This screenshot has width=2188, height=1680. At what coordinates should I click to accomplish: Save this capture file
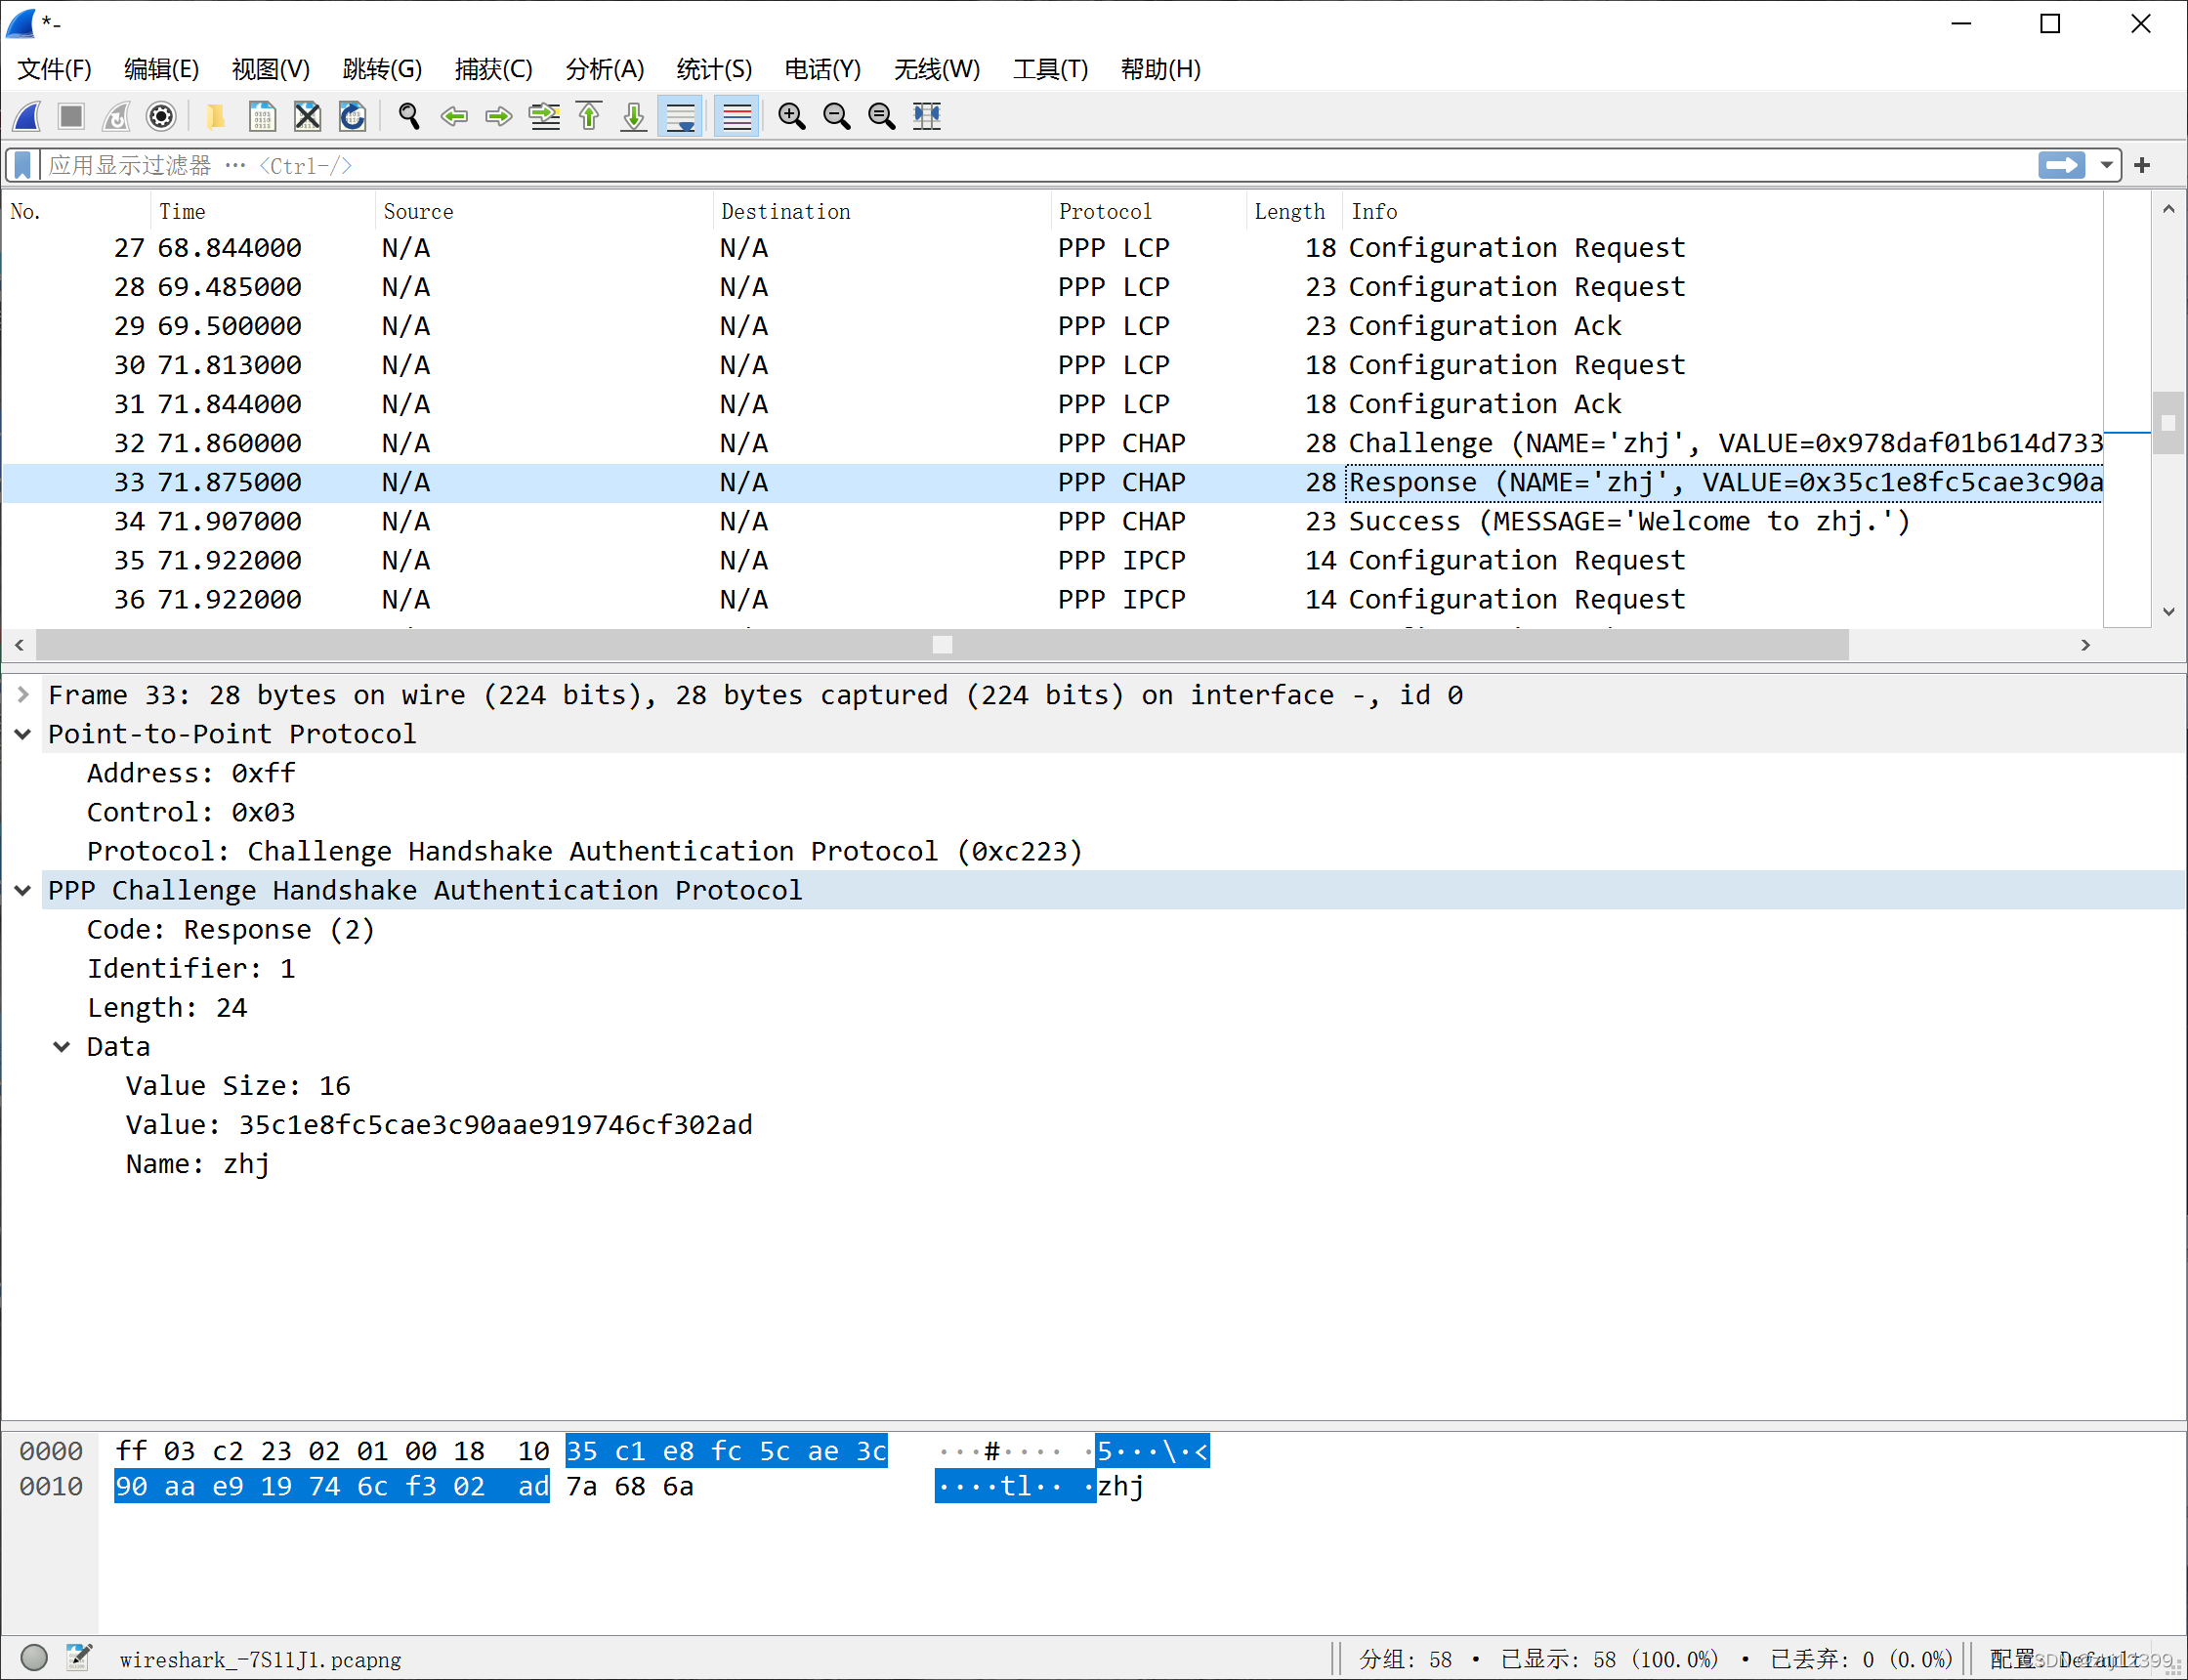pyautogui.click(x=262, y=116)
